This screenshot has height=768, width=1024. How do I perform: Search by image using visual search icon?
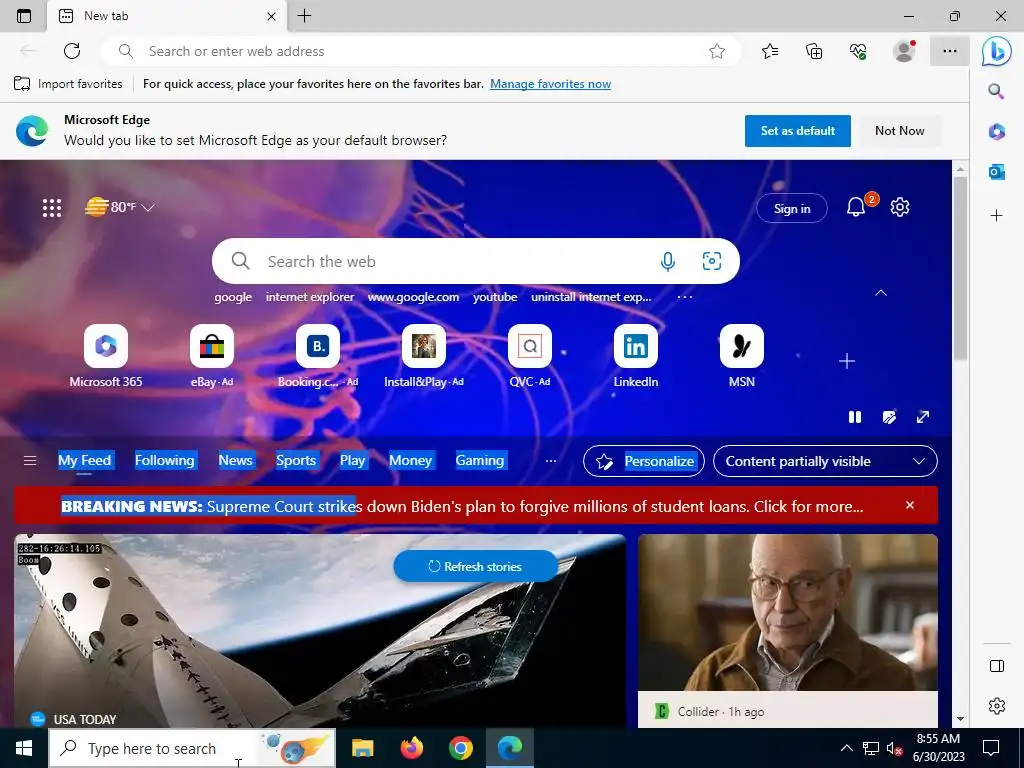(x=712, y=261)
